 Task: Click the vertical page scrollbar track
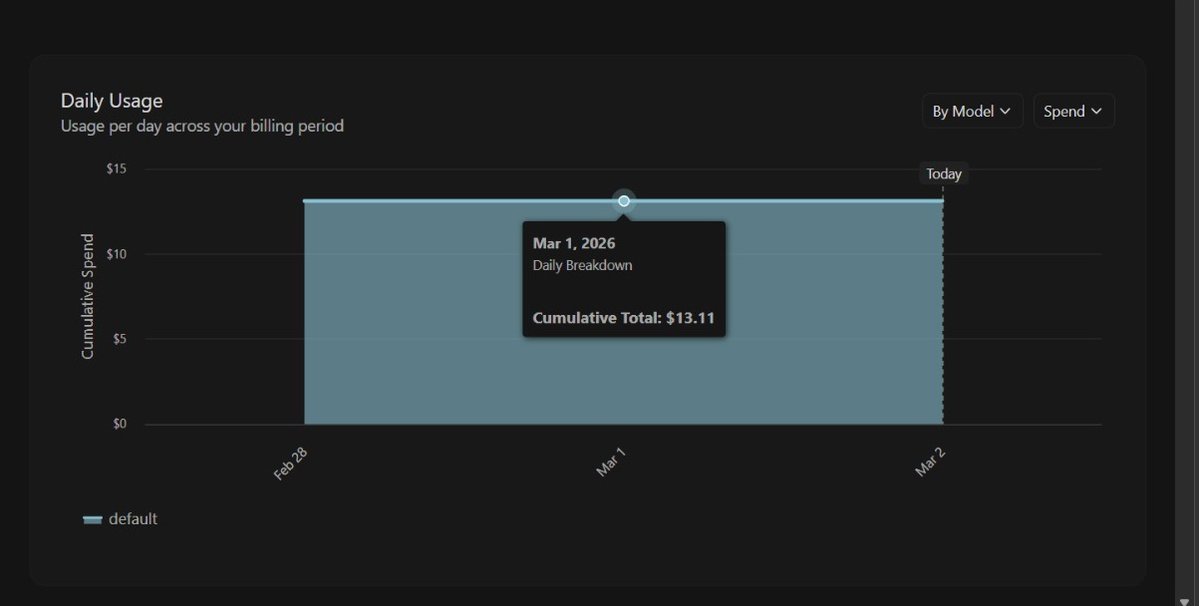coord(1185,298)
